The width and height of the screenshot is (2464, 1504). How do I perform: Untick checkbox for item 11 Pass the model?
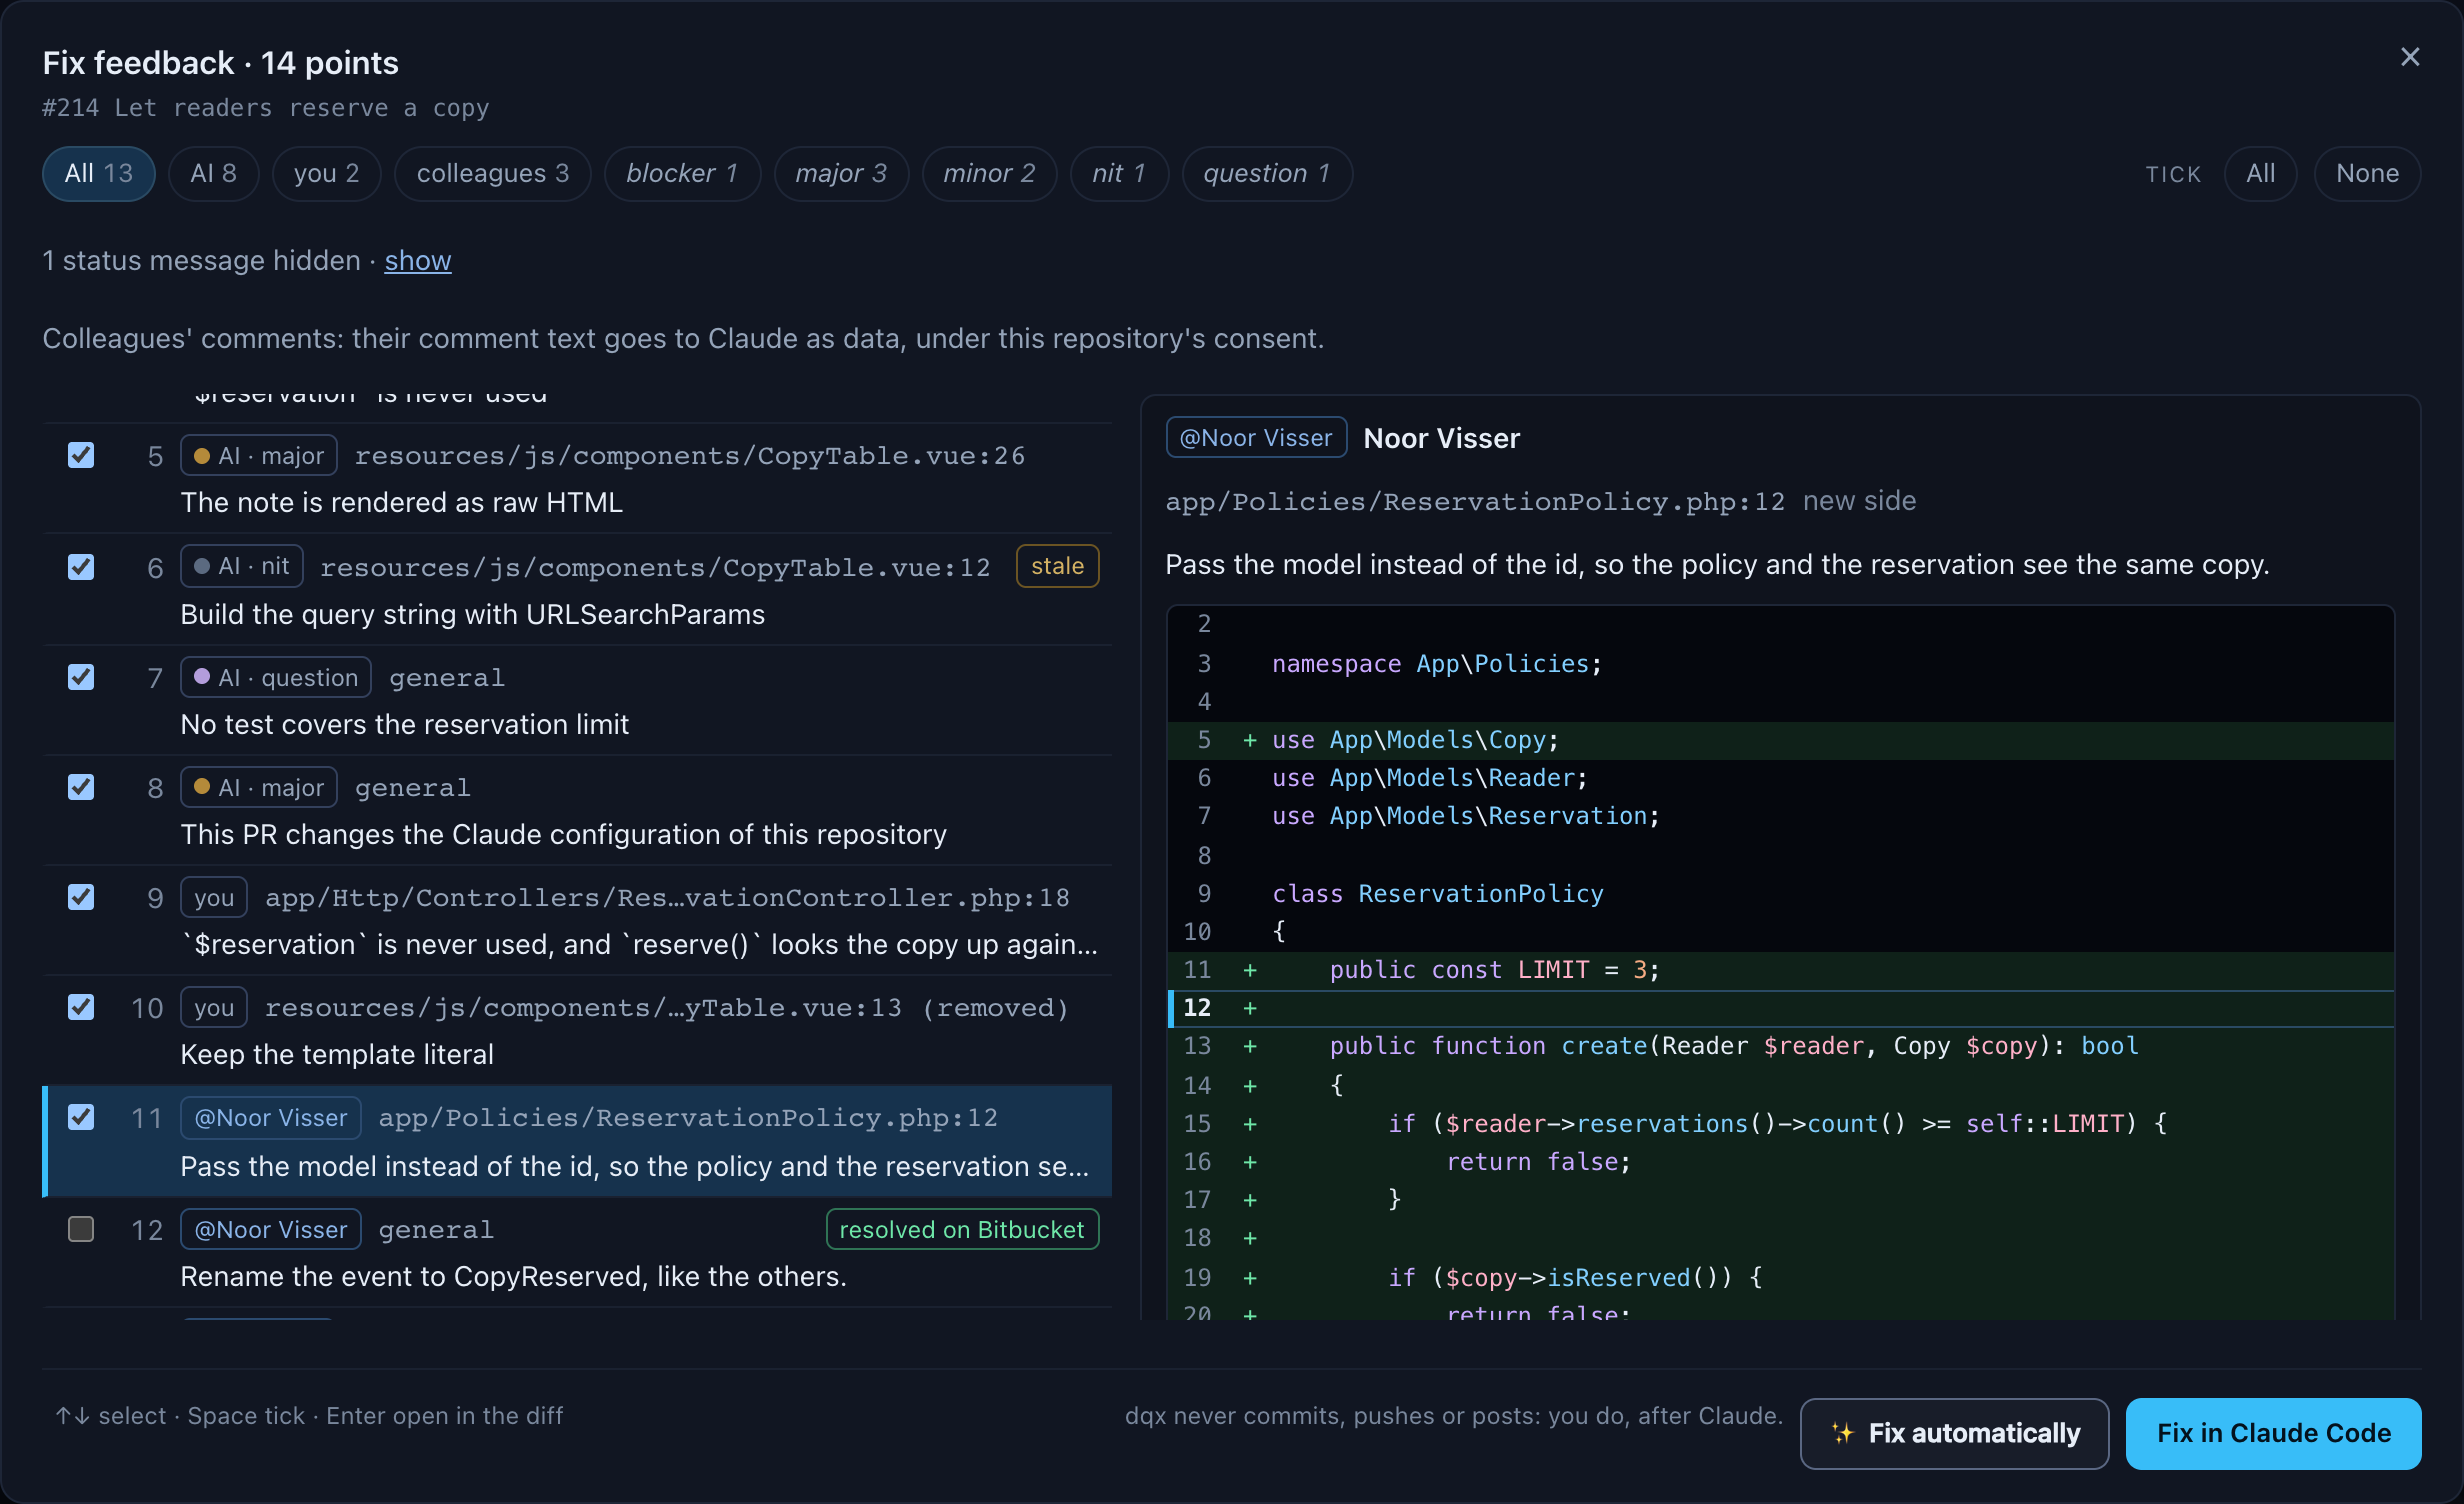pyautogui.click(x=81, y=1117)
